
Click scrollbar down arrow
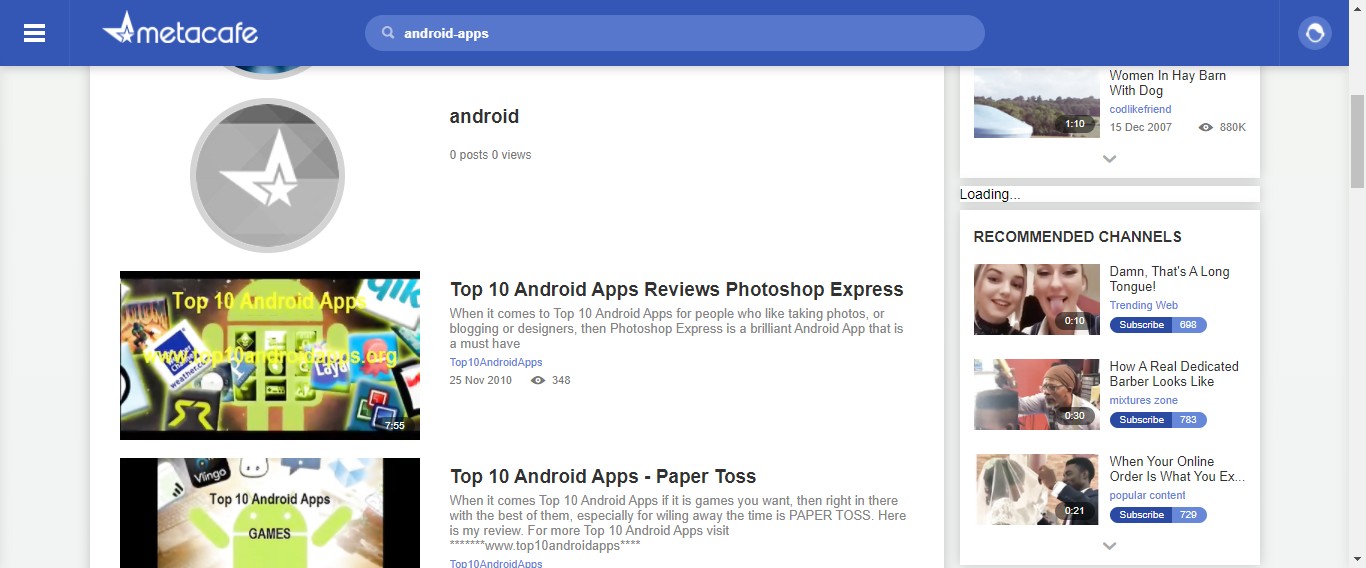pyautogui.click(x=1357, y=559)
